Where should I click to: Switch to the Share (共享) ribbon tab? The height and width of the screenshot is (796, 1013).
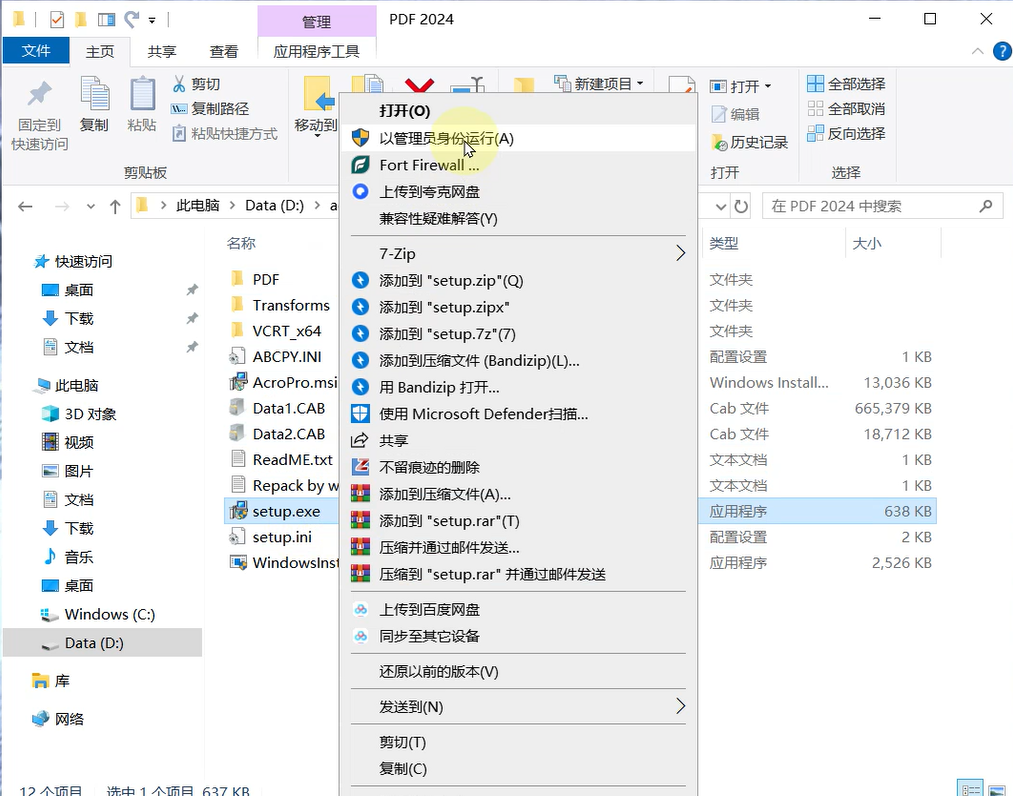point(162,51)
